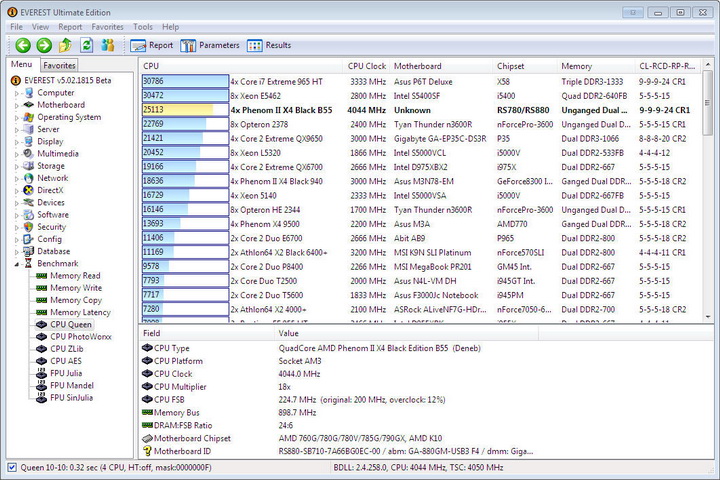Collapse the Benchmark tree node

[x=17, y=264]
